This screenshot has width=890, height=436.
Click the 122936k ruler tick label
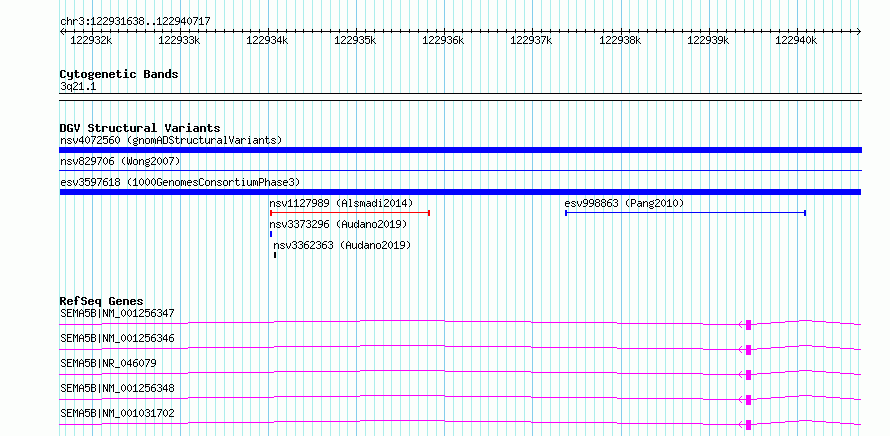444,40
